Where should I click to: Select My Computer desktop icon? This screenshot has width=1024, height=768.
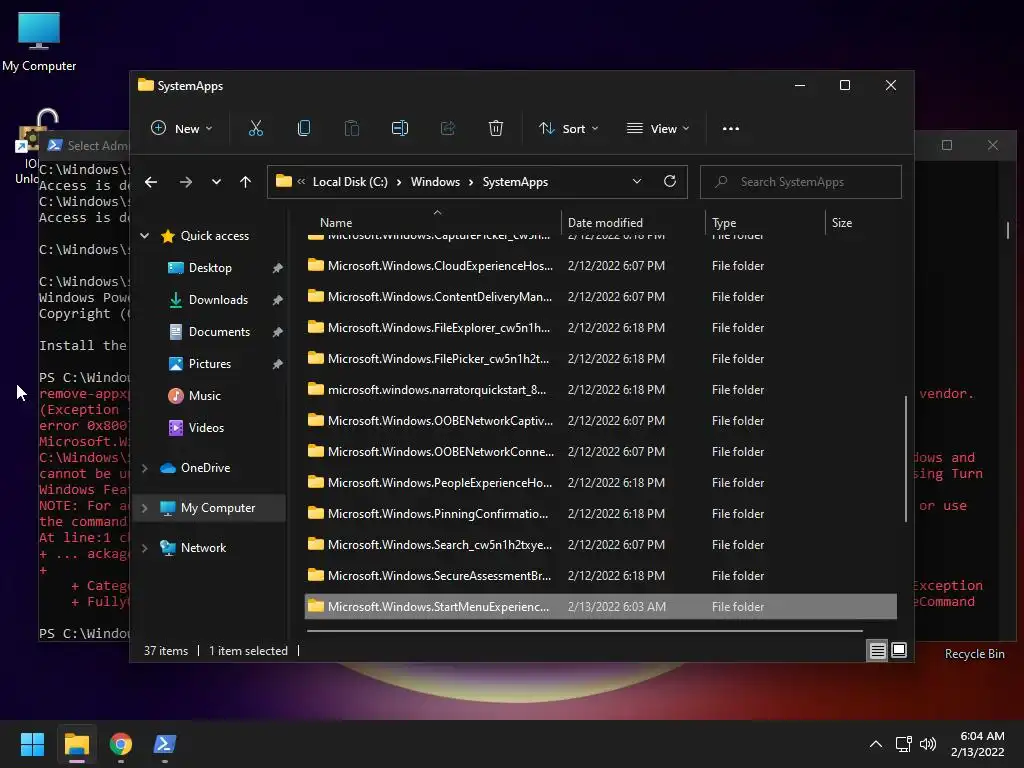39,41
